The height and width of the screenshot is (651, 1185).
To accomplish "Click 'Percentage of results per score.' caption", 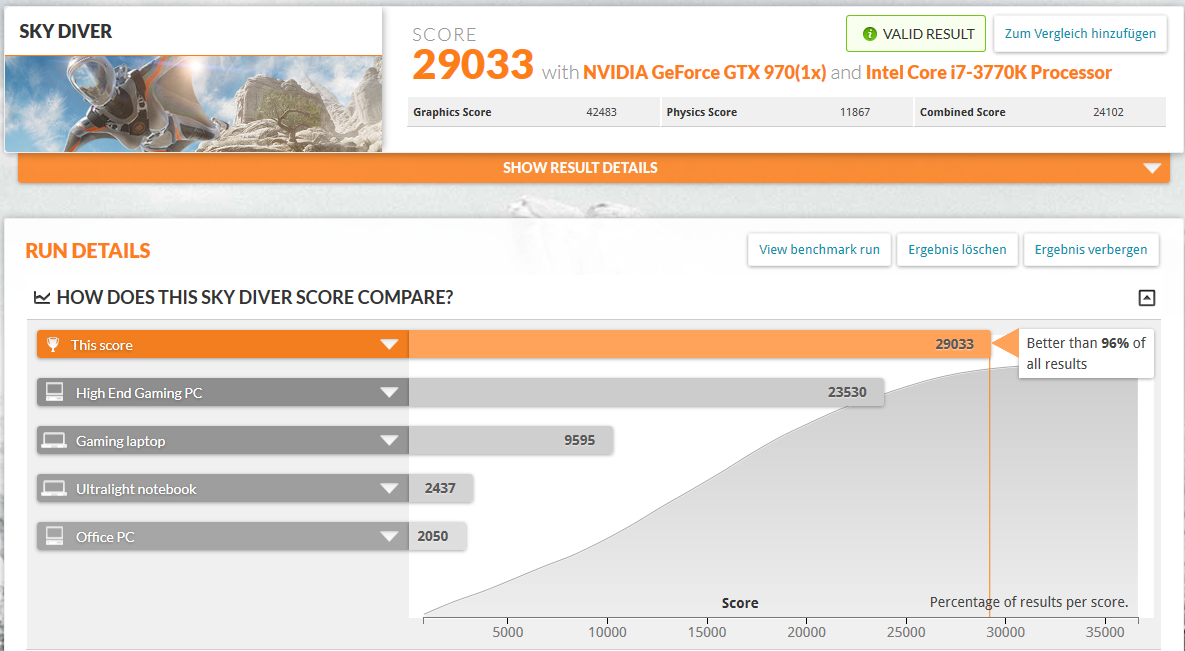I will (x=1029, y=603).
